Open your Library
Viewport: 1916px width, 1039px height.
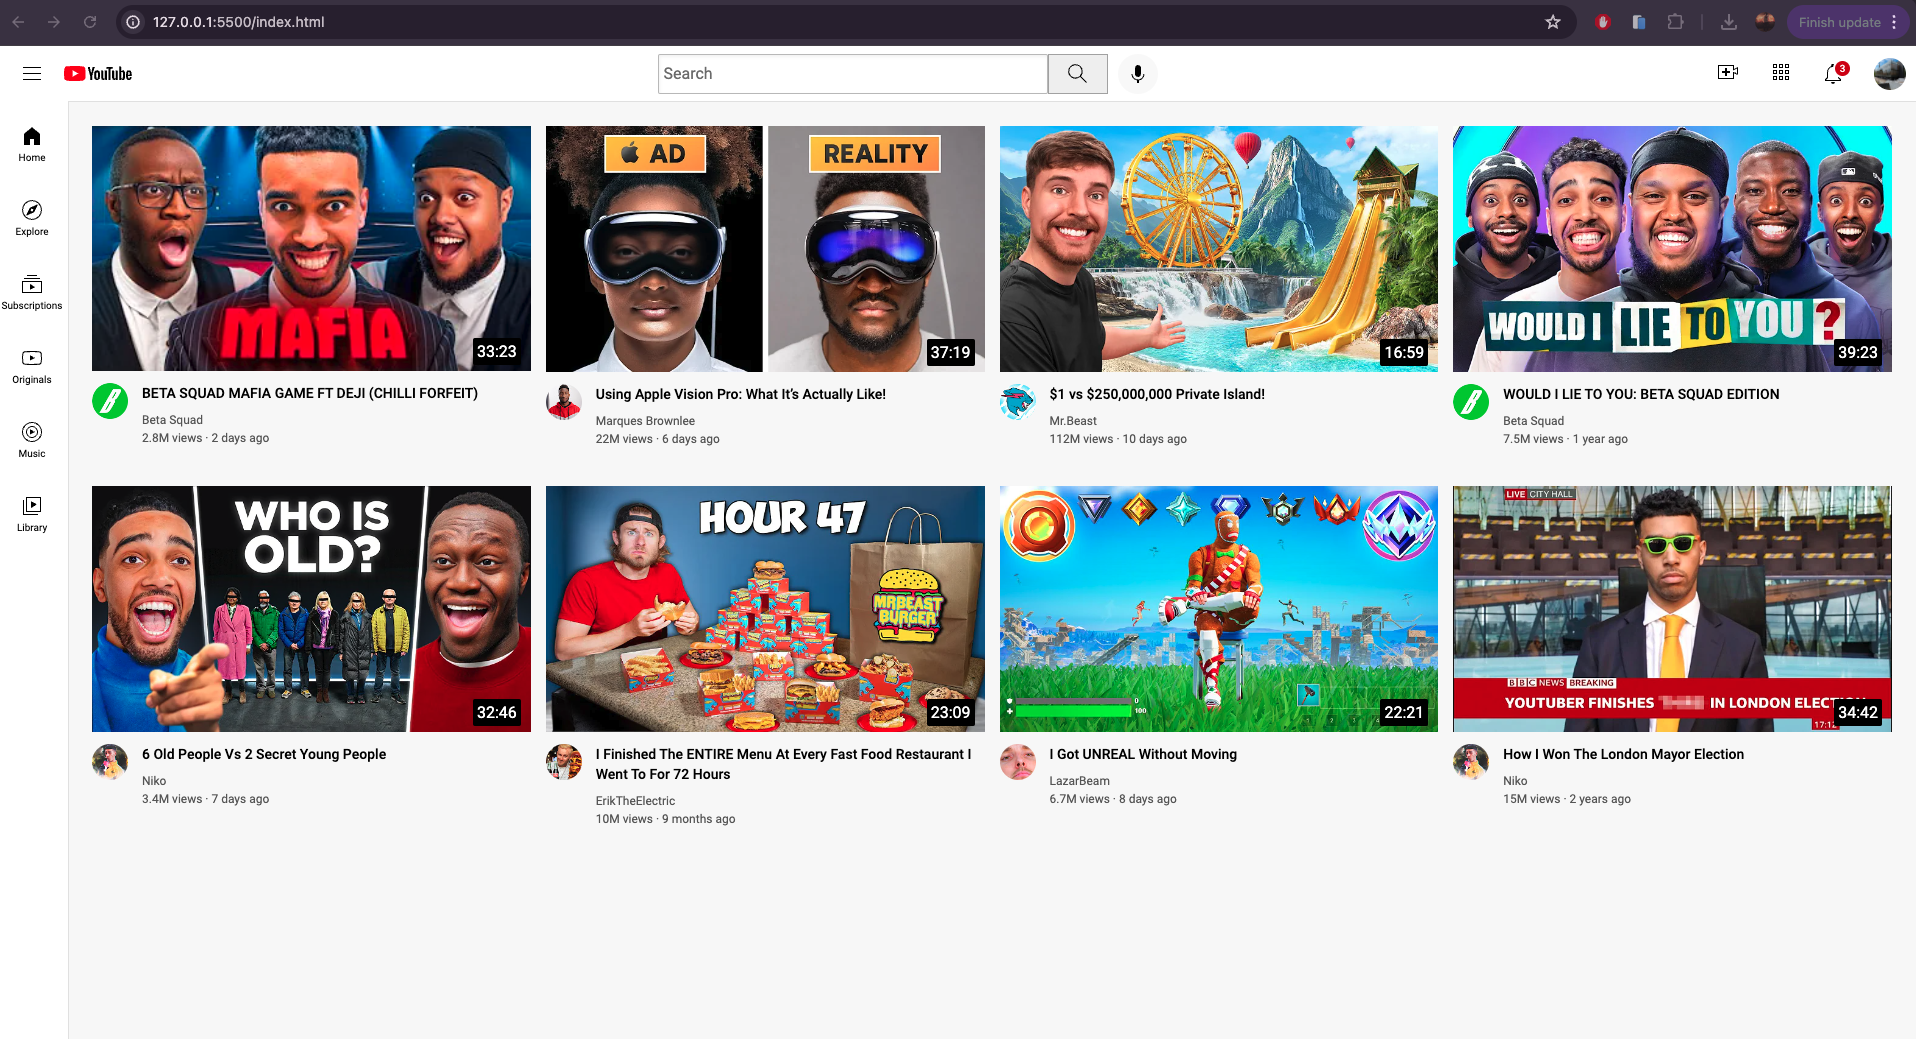31,513
